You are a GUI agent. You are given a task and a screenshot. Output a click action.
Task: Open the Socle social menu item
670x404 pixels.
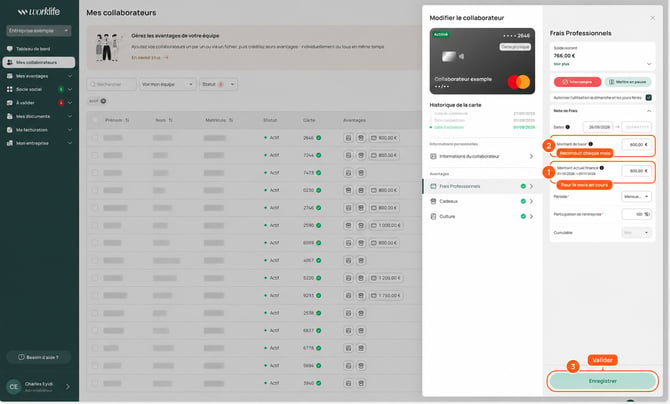(x=39, y=89)
